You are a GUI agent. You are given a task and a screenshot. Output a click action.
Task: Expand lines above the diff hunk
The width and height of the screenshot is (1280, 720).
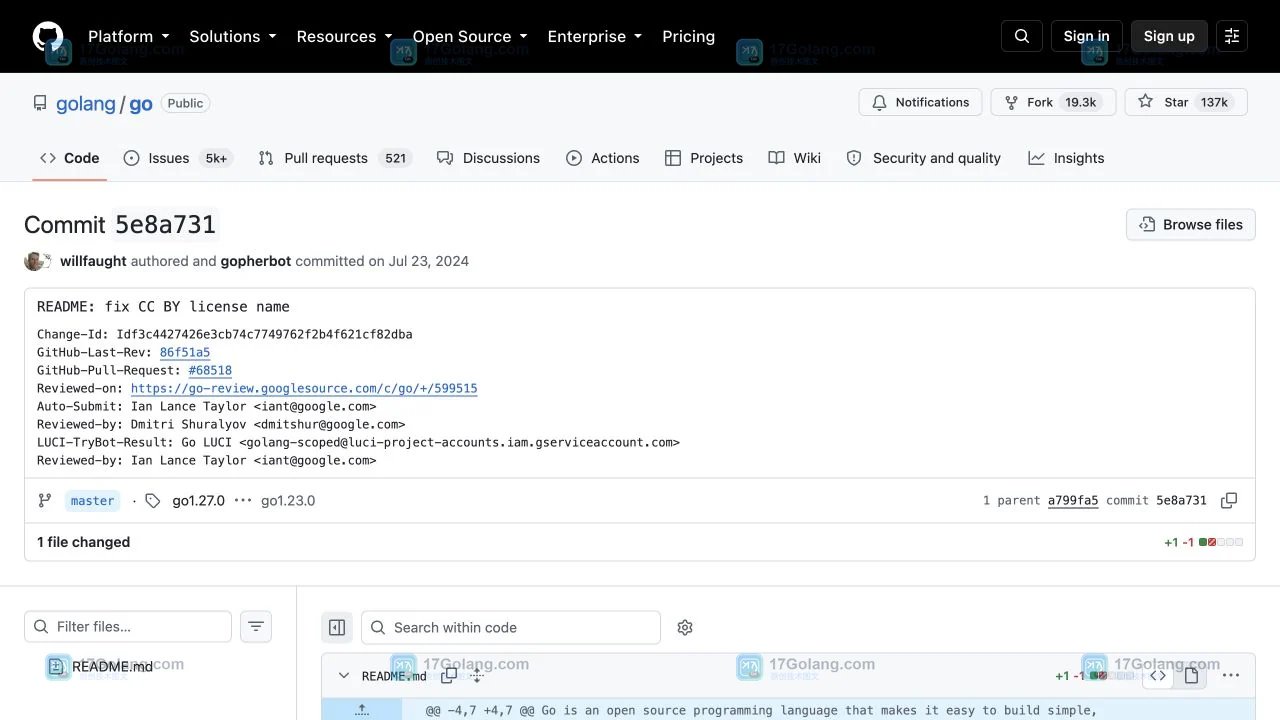coord(362,710)
